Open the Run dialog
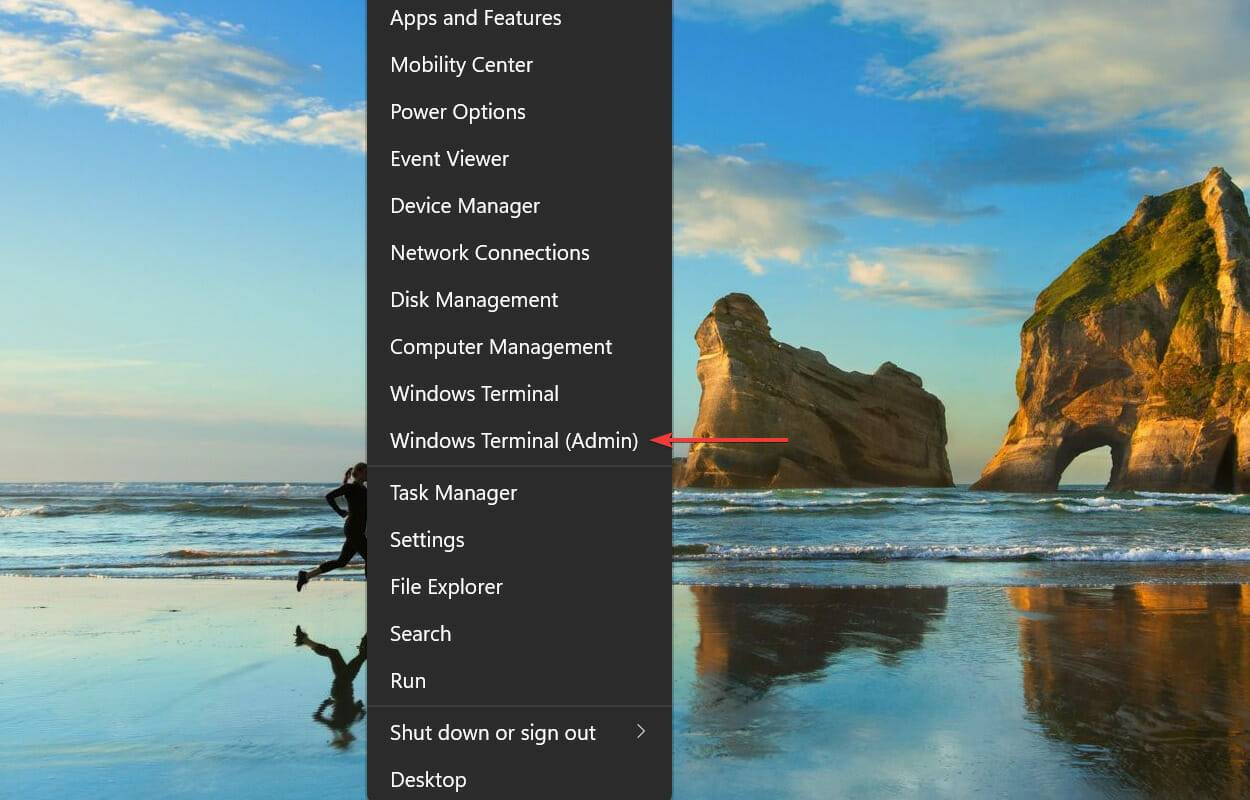This screenshot has height=800, width=1250. coord(408,680)
